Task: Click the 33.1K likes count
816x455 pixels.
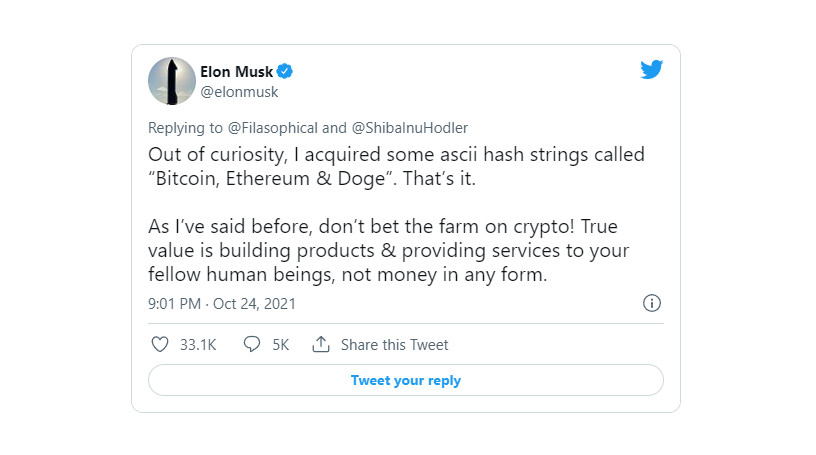Action: click(198, 345)
